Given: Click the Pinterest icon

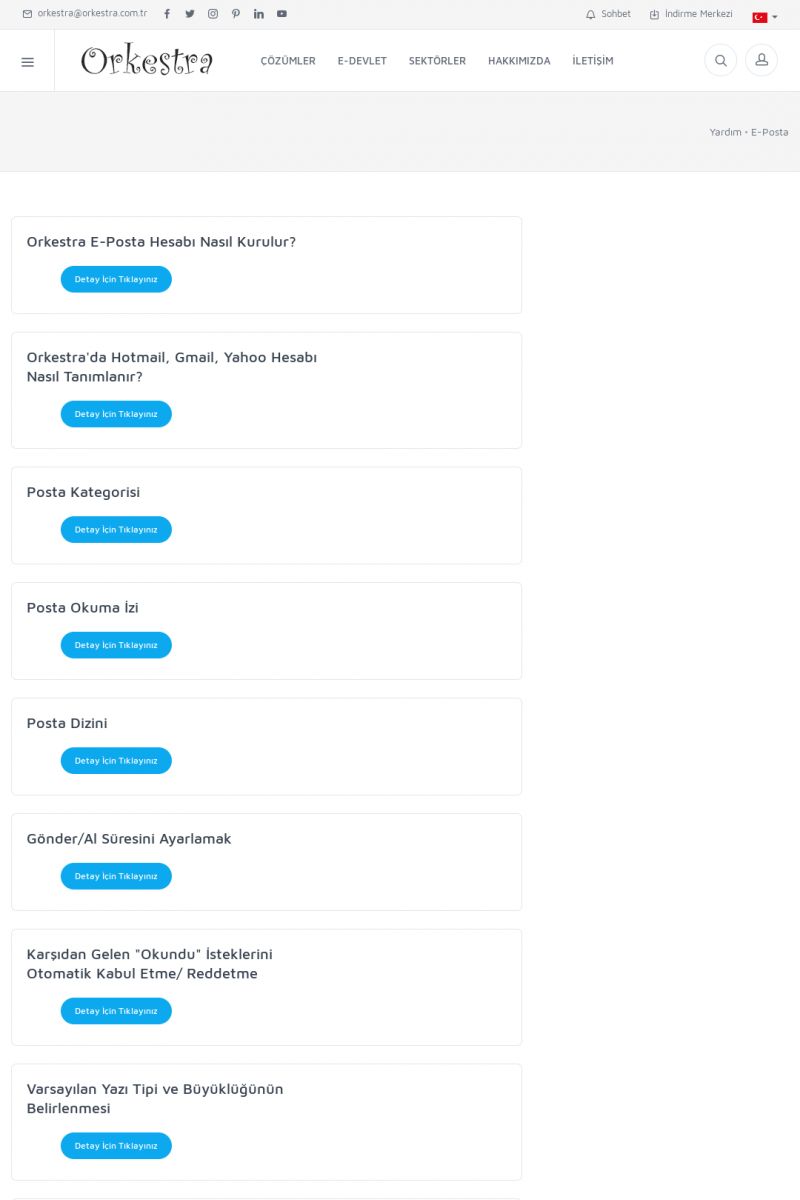Looking at the screenshot, I should pyautogui.click(x=236, y=14).
